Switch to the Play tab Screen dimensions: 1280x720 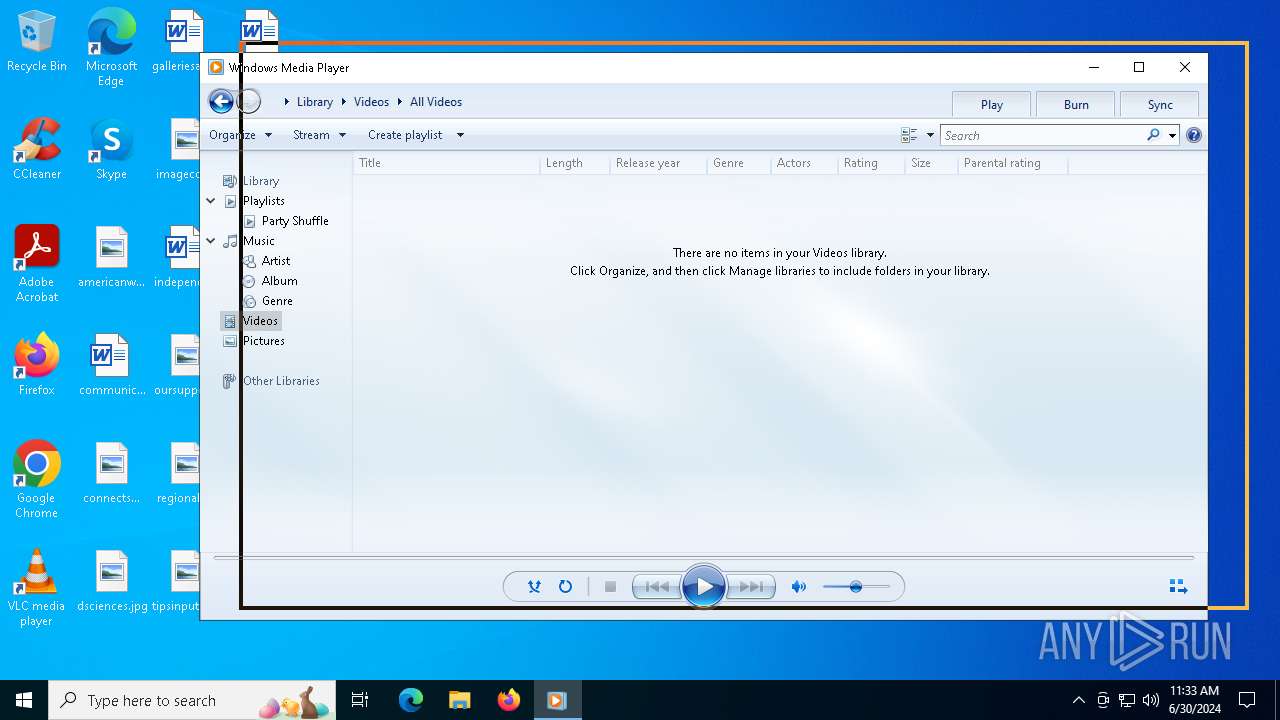click(x=992, y=104)
